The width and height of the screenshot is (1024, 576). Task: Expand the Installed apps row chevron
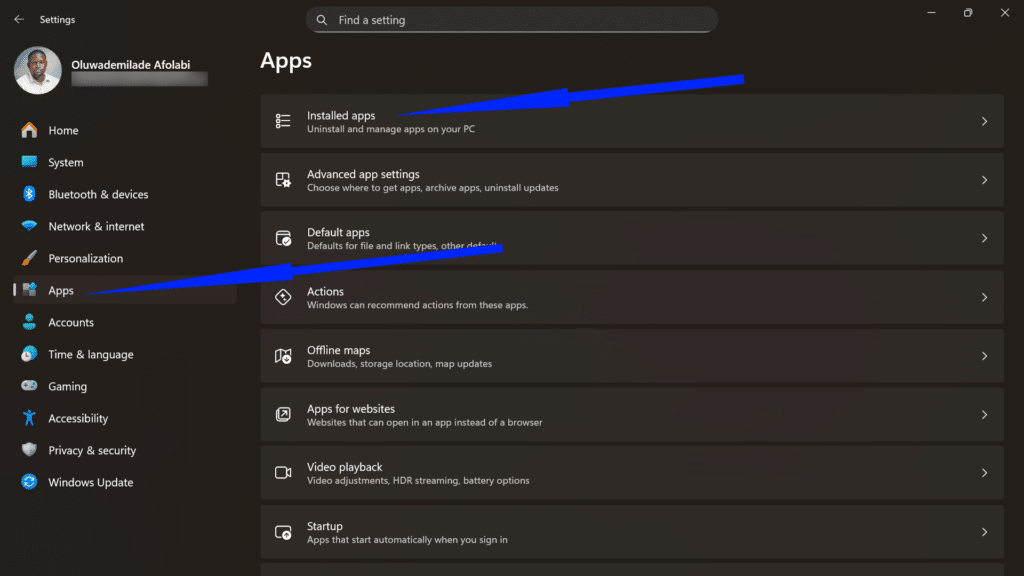[984, 120]
